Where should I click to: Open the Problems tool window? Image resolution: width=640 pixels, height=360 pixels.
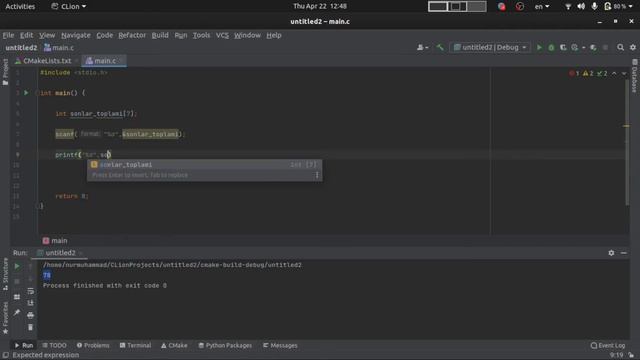(93, 345)
